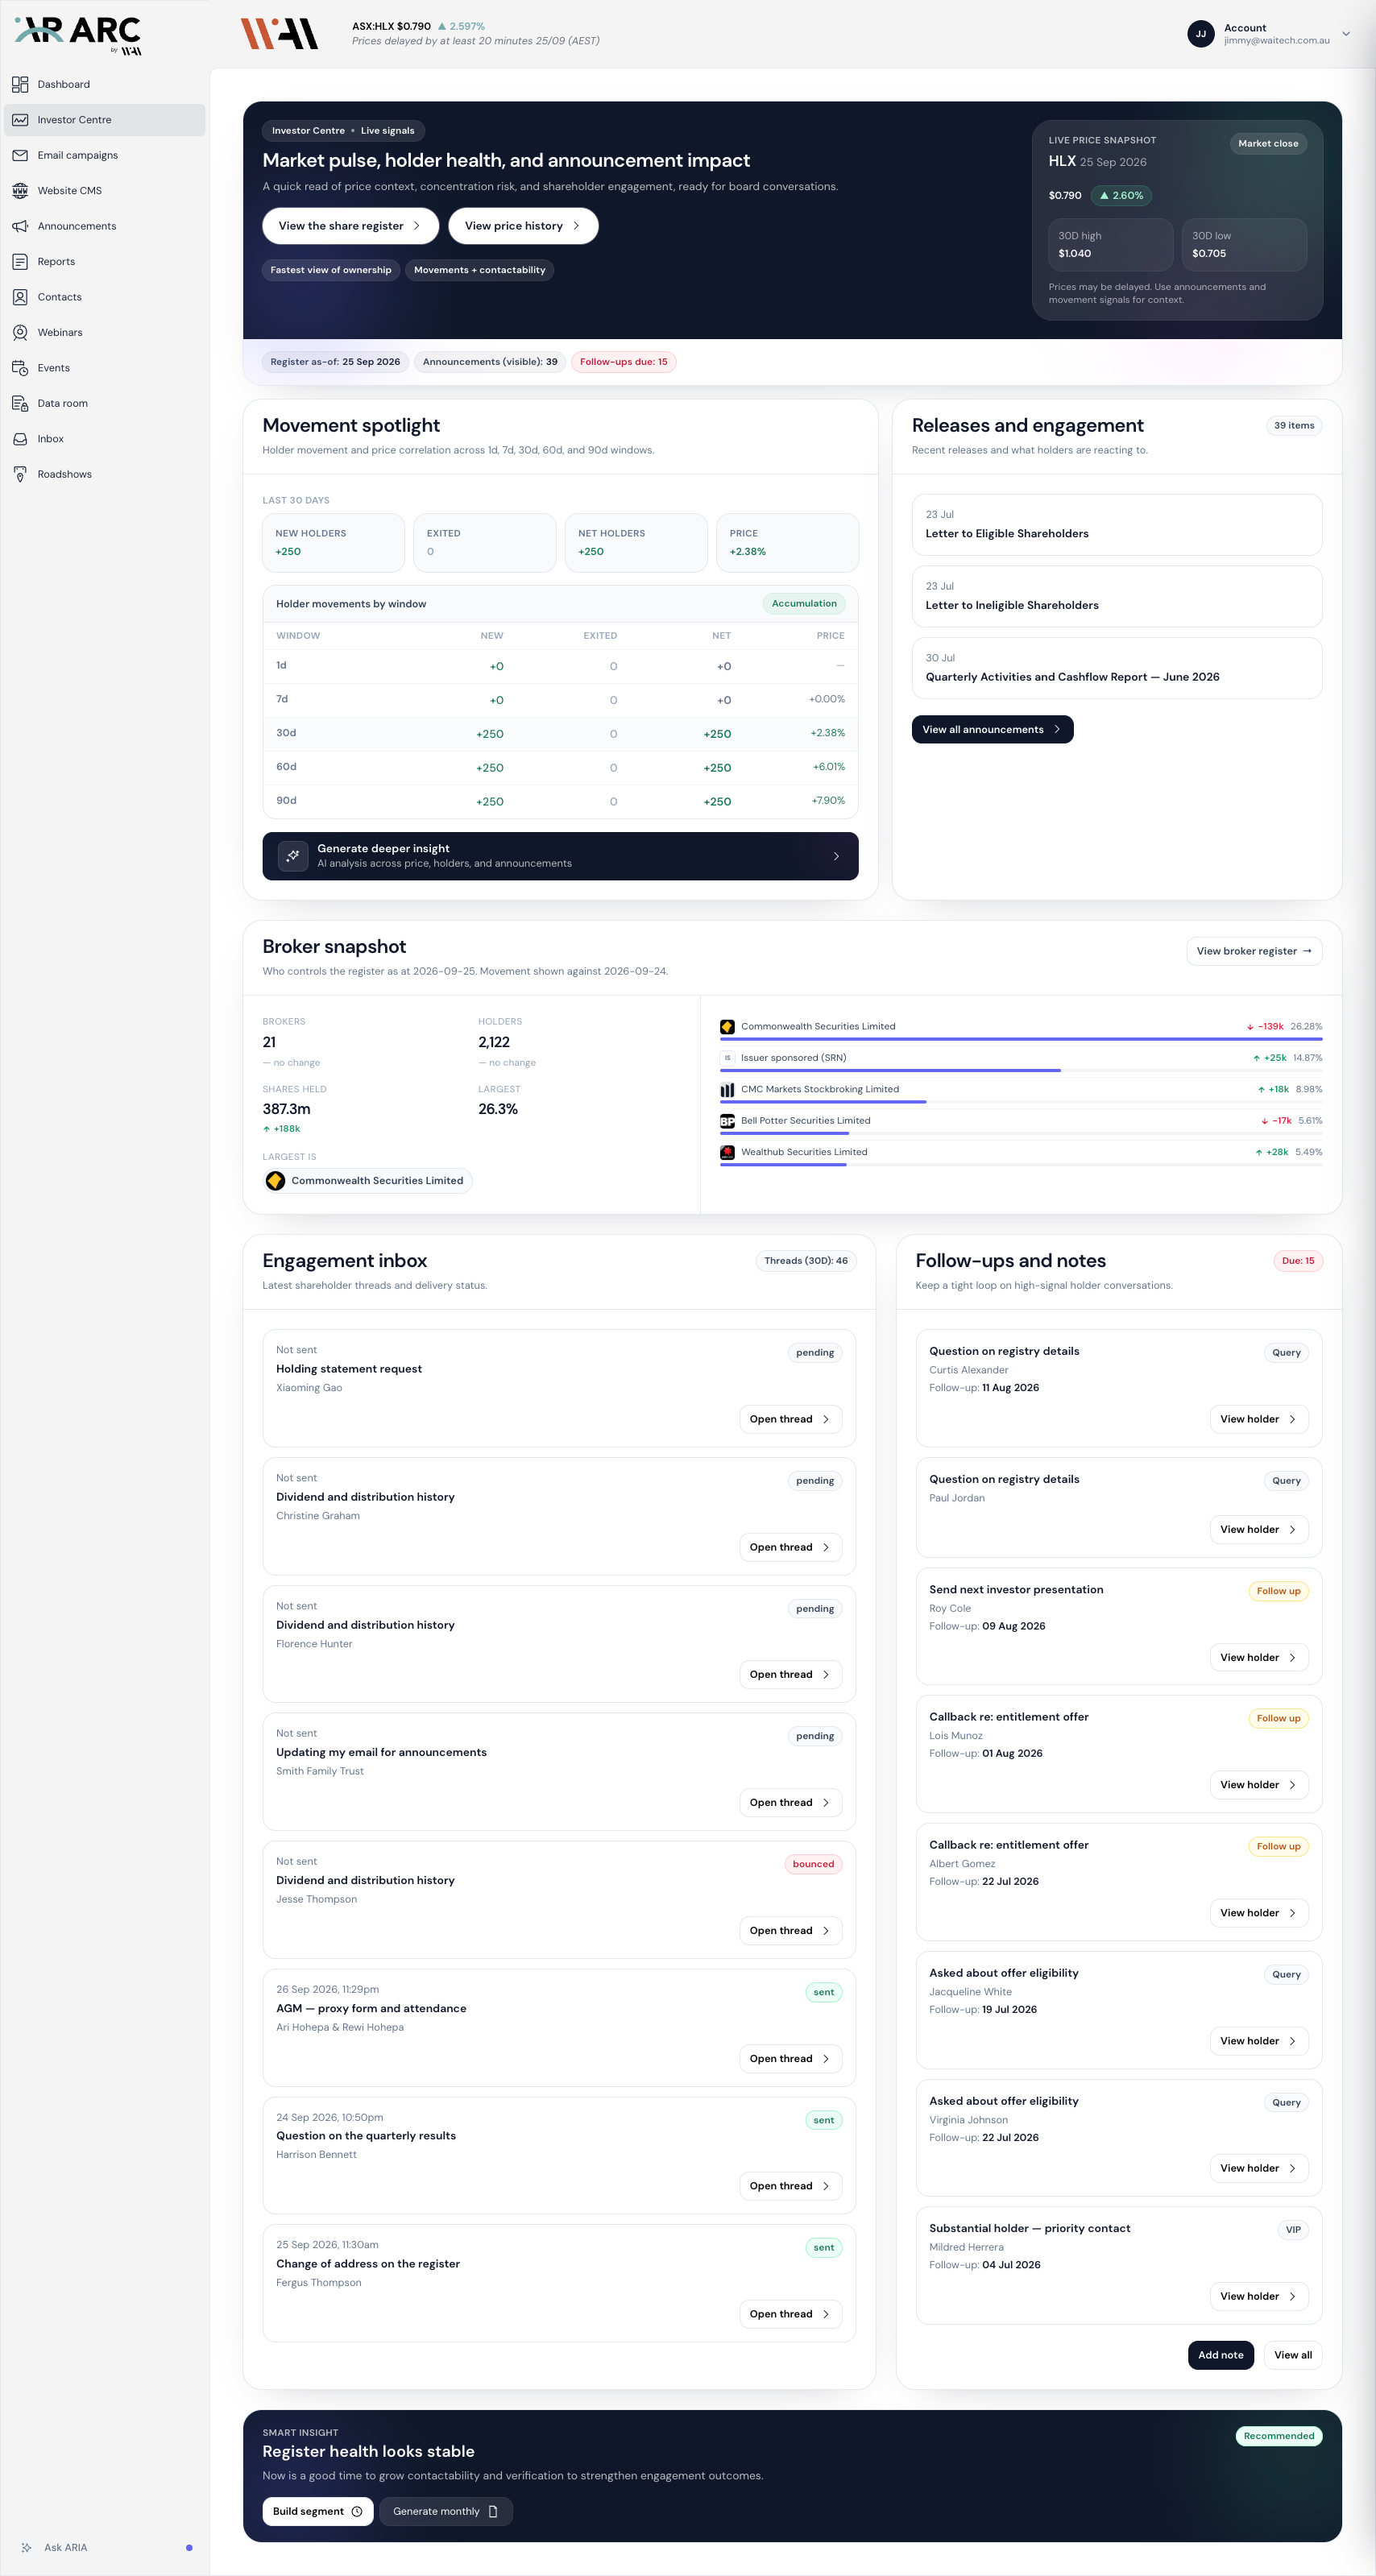Open View all announcements
Viewport: 1376px width, 2576px height.
(x=992, y=729)
